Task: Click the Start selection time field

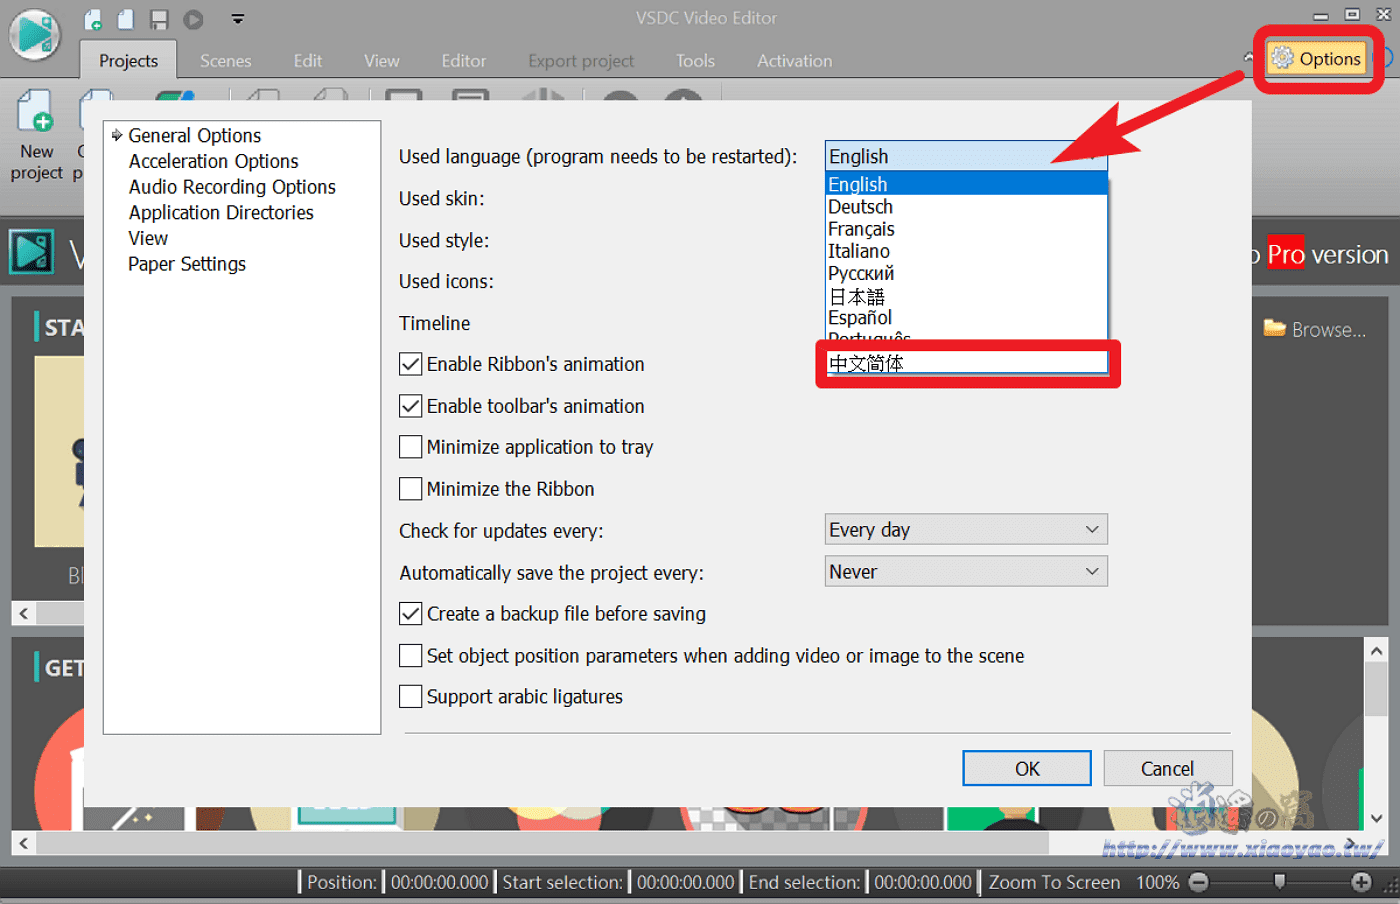Action: pos(685,882)
